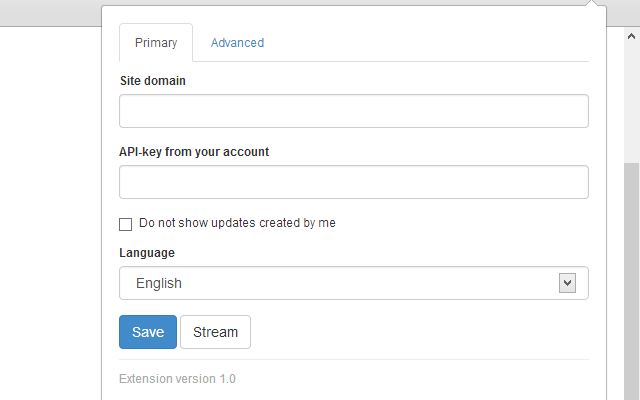Click the Language dropdown arrow button
This screenshot has height=400, width=640.
tap(567, 283)
